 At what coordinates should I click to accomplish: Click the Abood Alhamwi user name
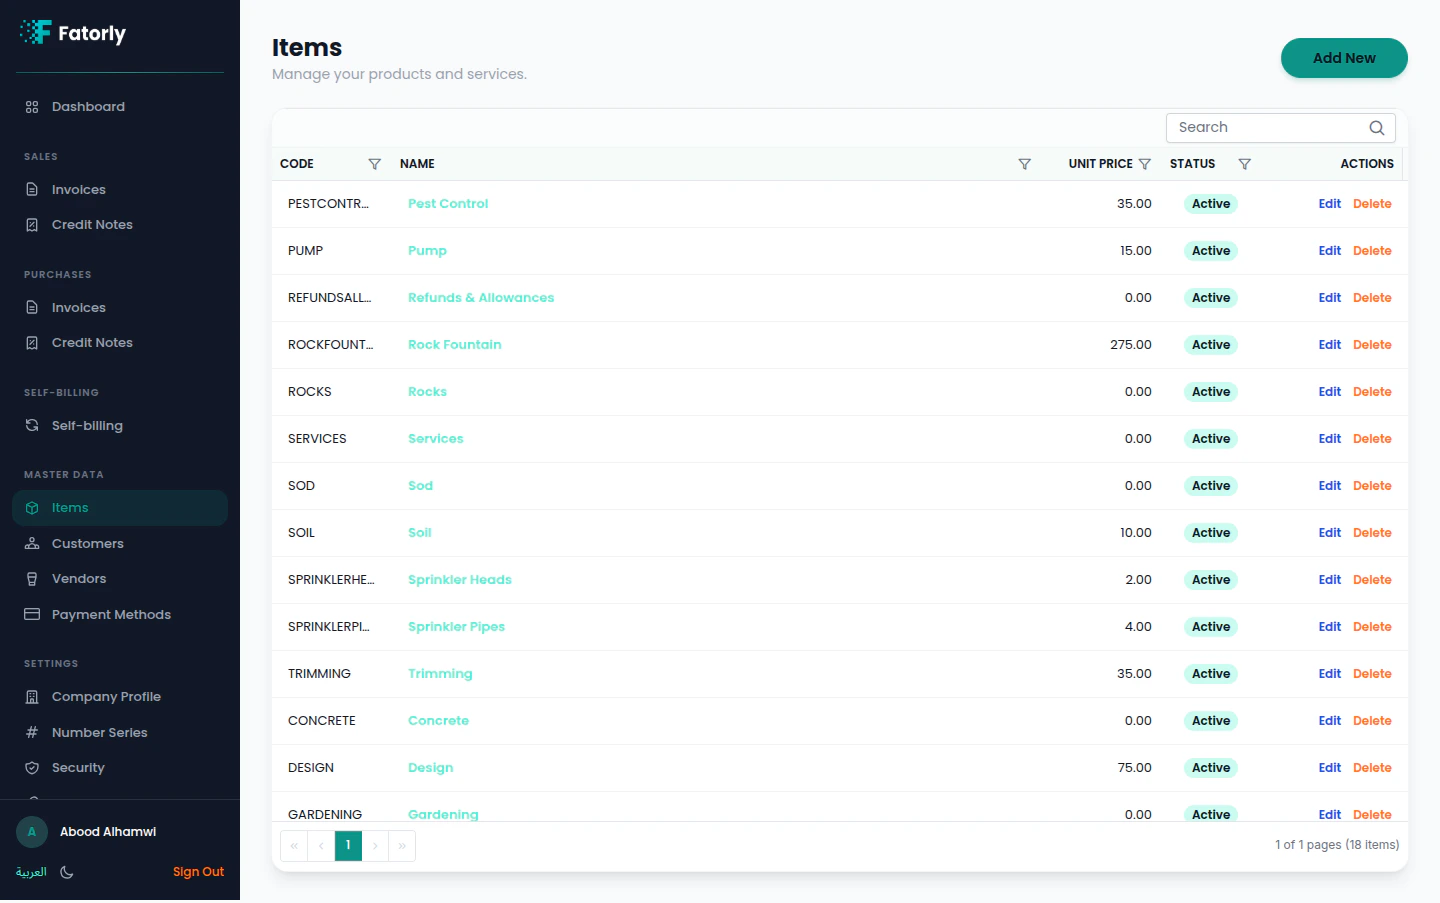[108, 832]
